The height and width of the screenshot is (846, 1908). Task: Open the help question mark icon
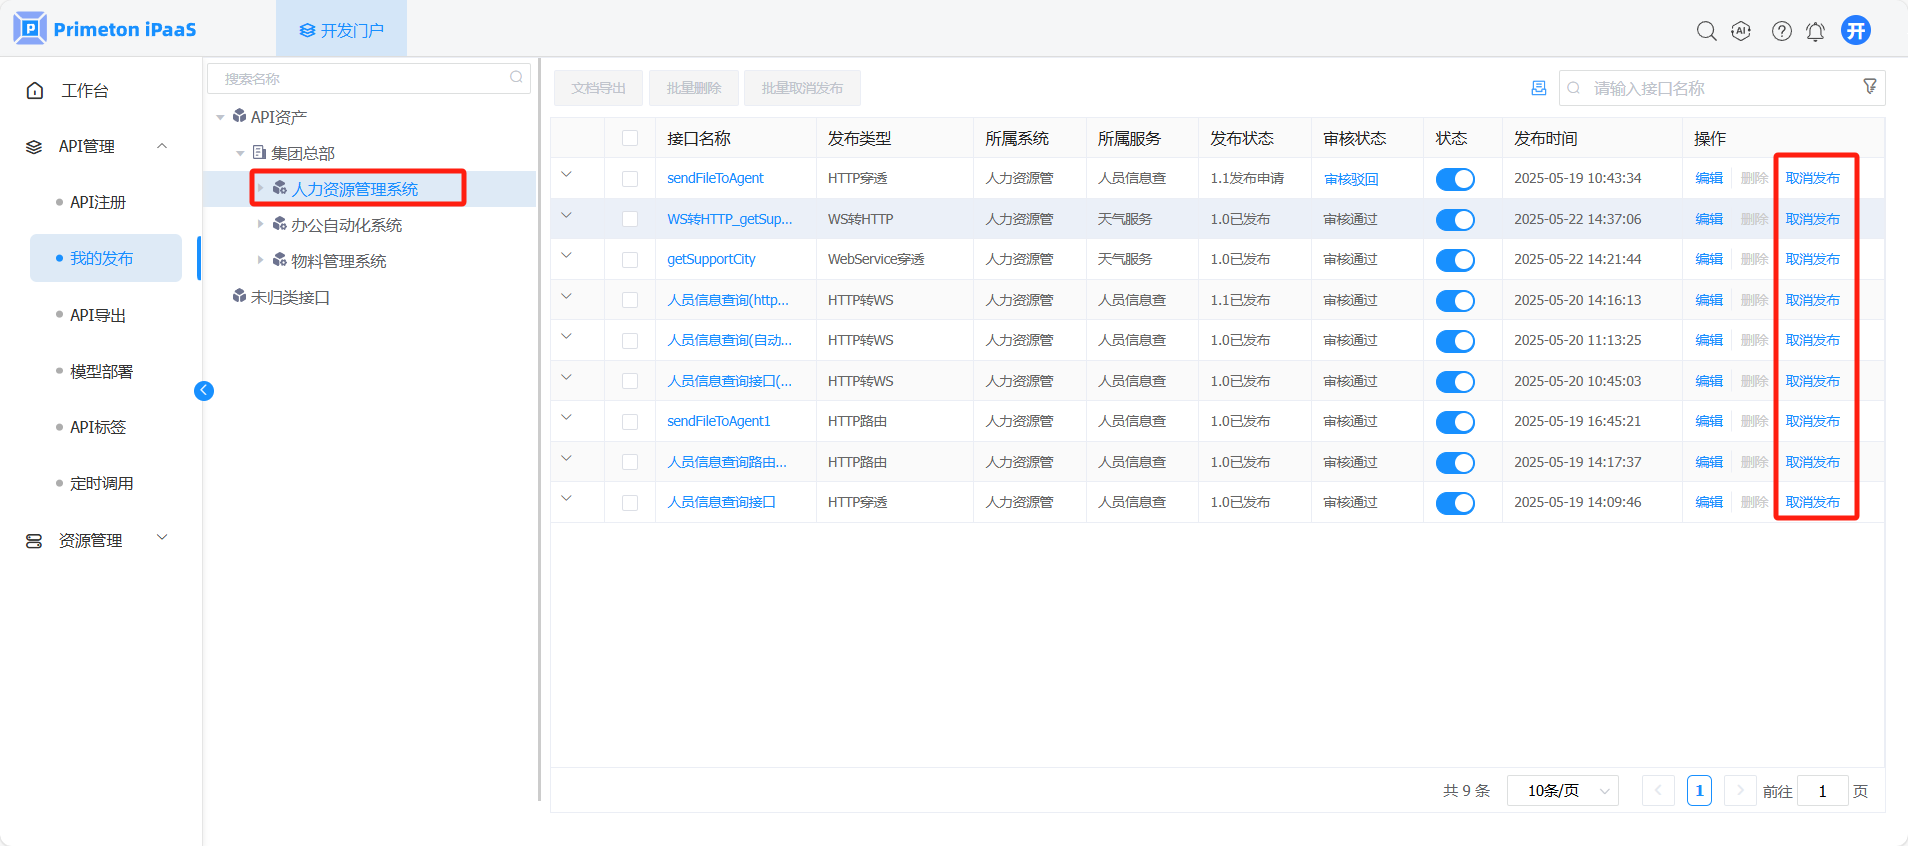(x=1781, y=31)
